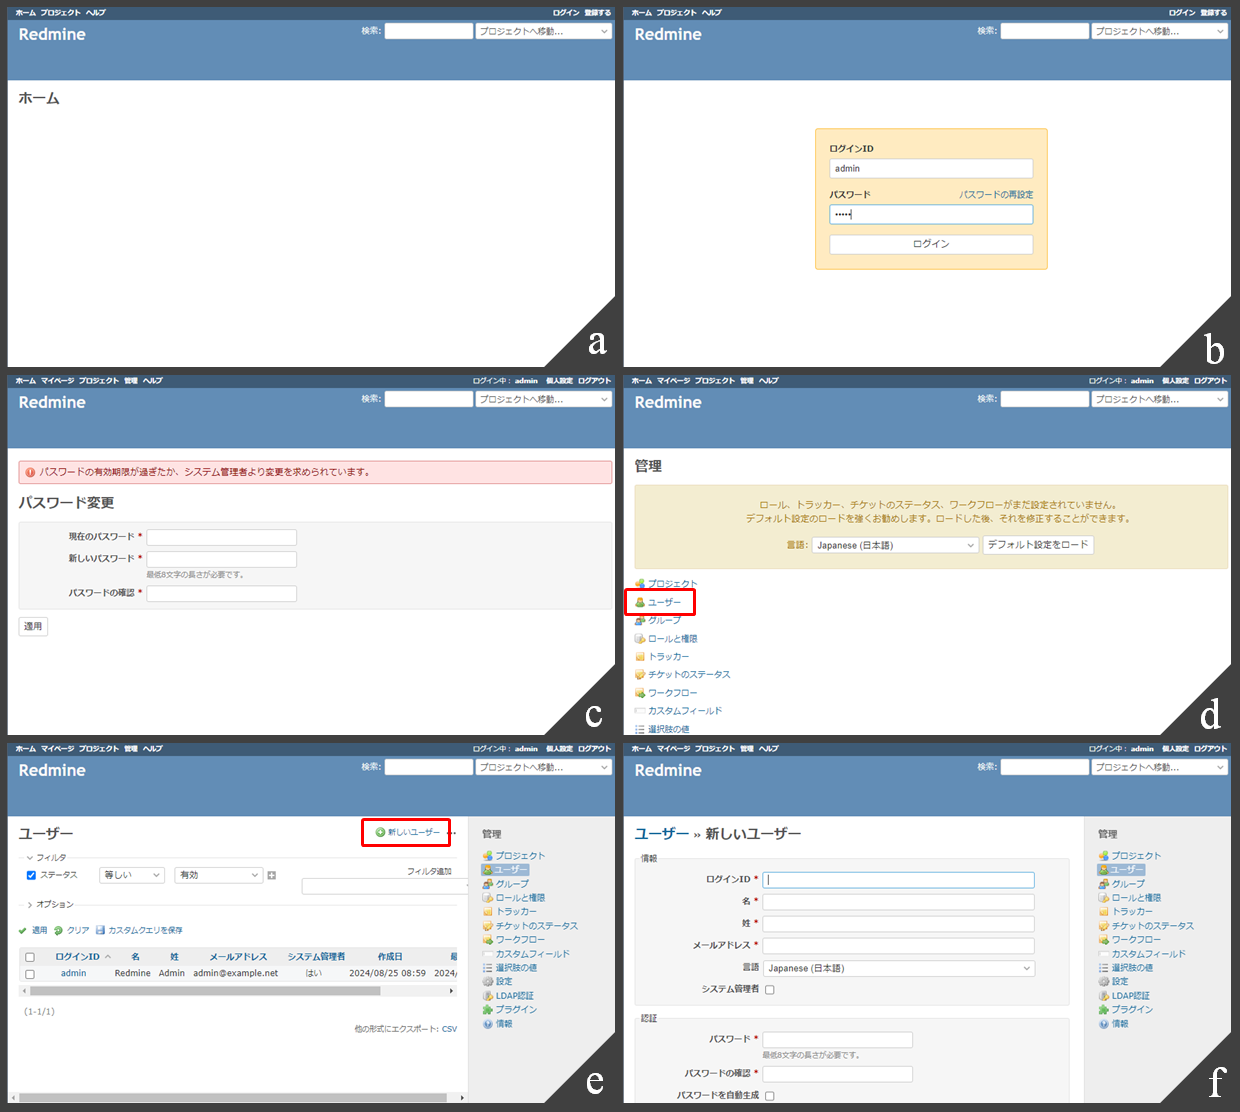Image resolution: width=1240 pixels, height=1112 pixels.
Task: Open the LDAP認証 icon in the new-user page sidebar
Action: [x=1103, y=996]
